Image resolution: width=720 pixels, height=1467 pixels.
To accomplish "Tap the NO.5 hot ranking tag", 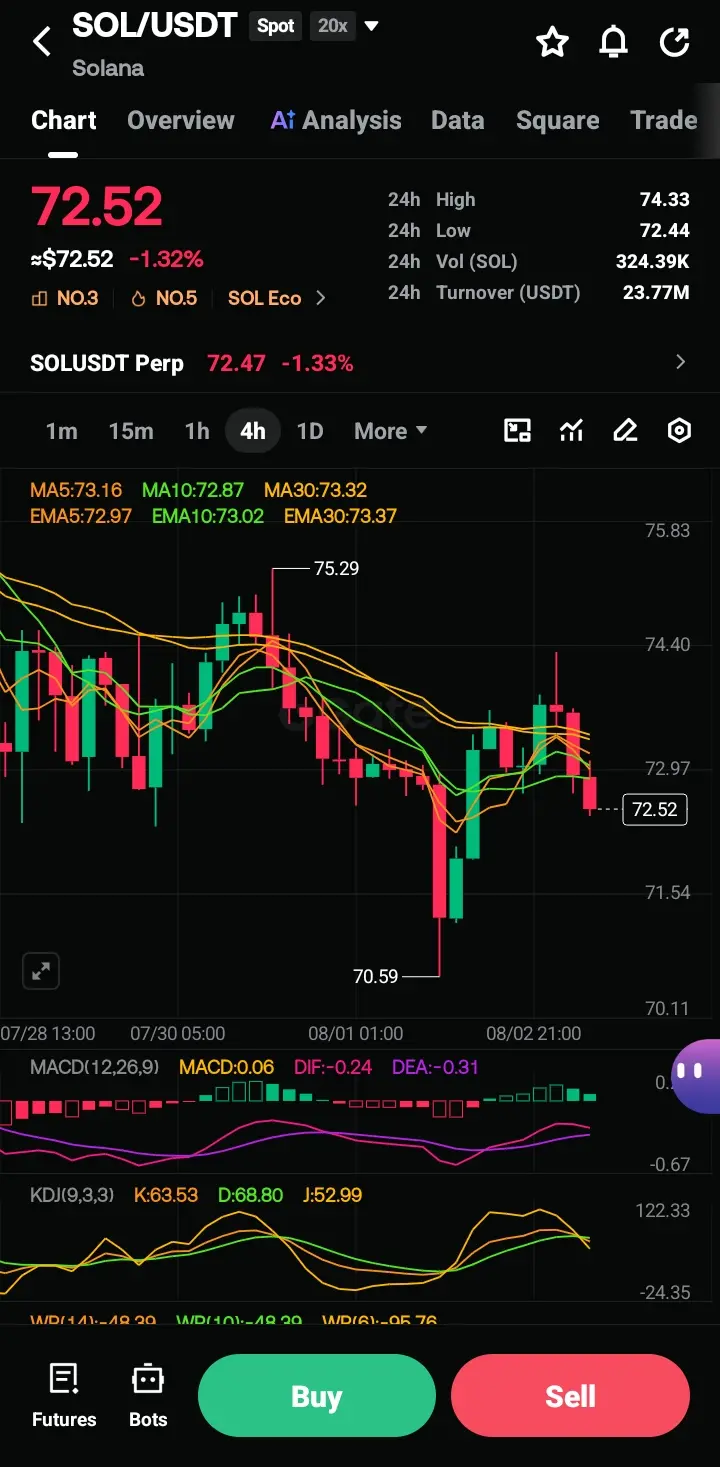I will [164, 298].
